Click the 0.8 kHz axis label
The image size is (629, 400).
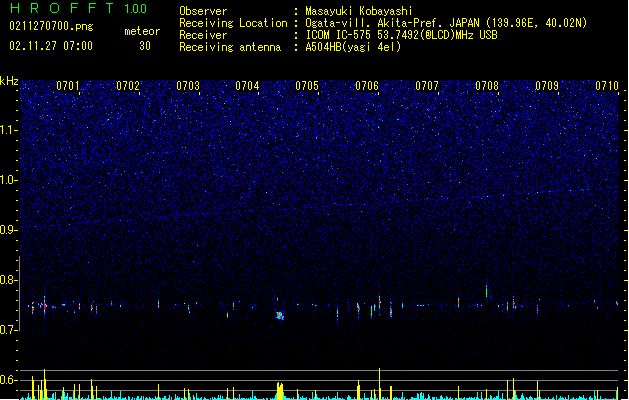pos(9,280)
